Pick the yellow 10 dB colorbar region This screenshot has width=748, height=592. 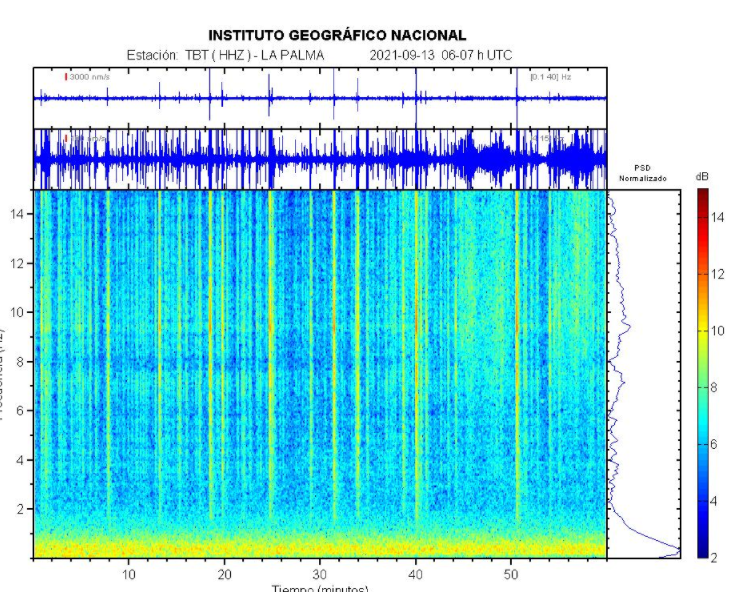coord(703,331)
